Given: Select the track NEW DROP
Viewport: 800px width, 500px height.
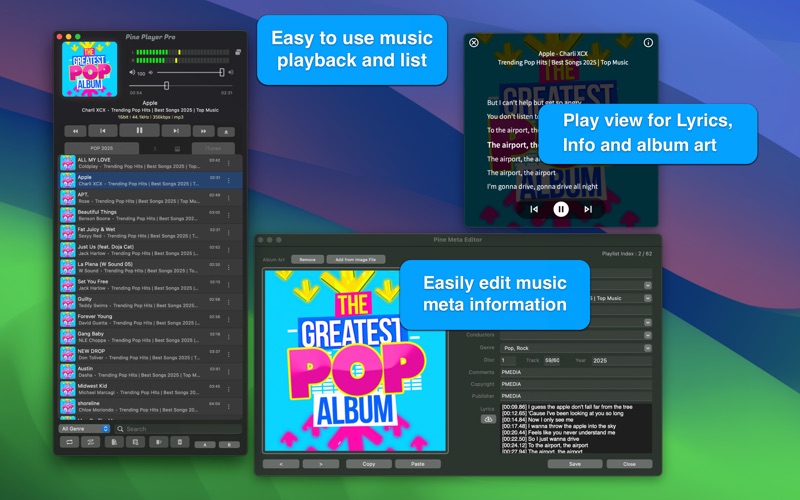Looking at the screenshot, I should (x=151, y=354).
